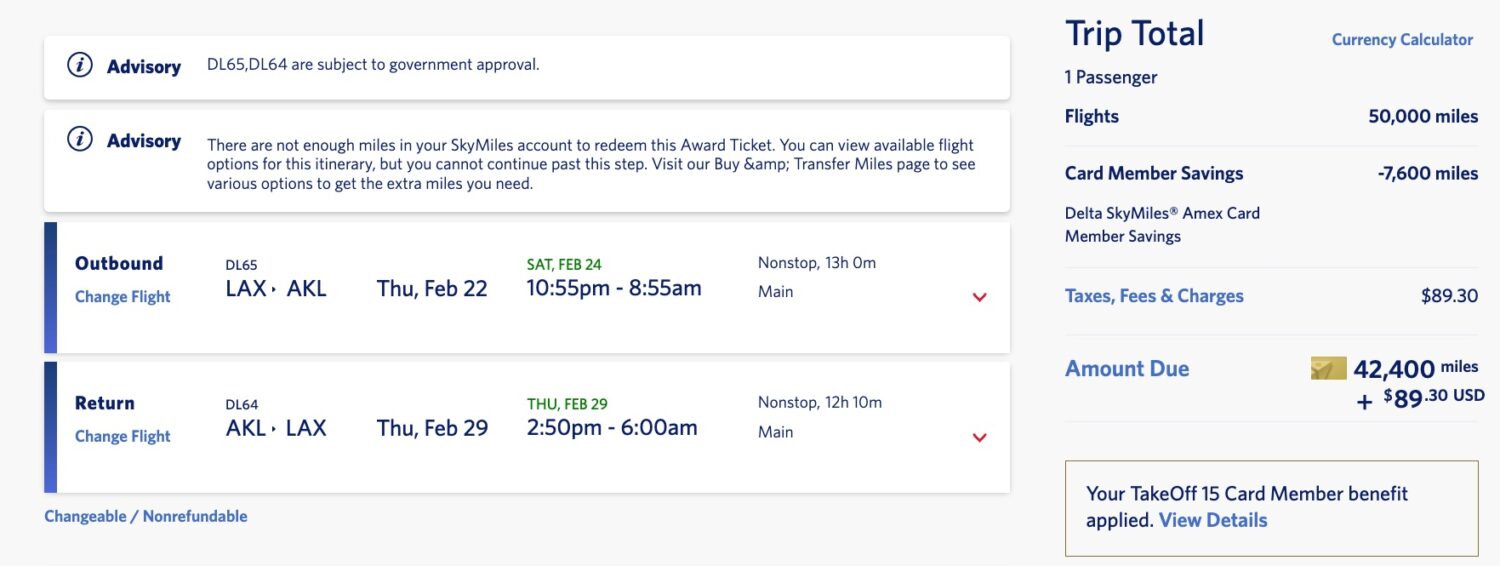Select the LAX to AKL outbound card

pyautogui.click(x=527, y=288)
